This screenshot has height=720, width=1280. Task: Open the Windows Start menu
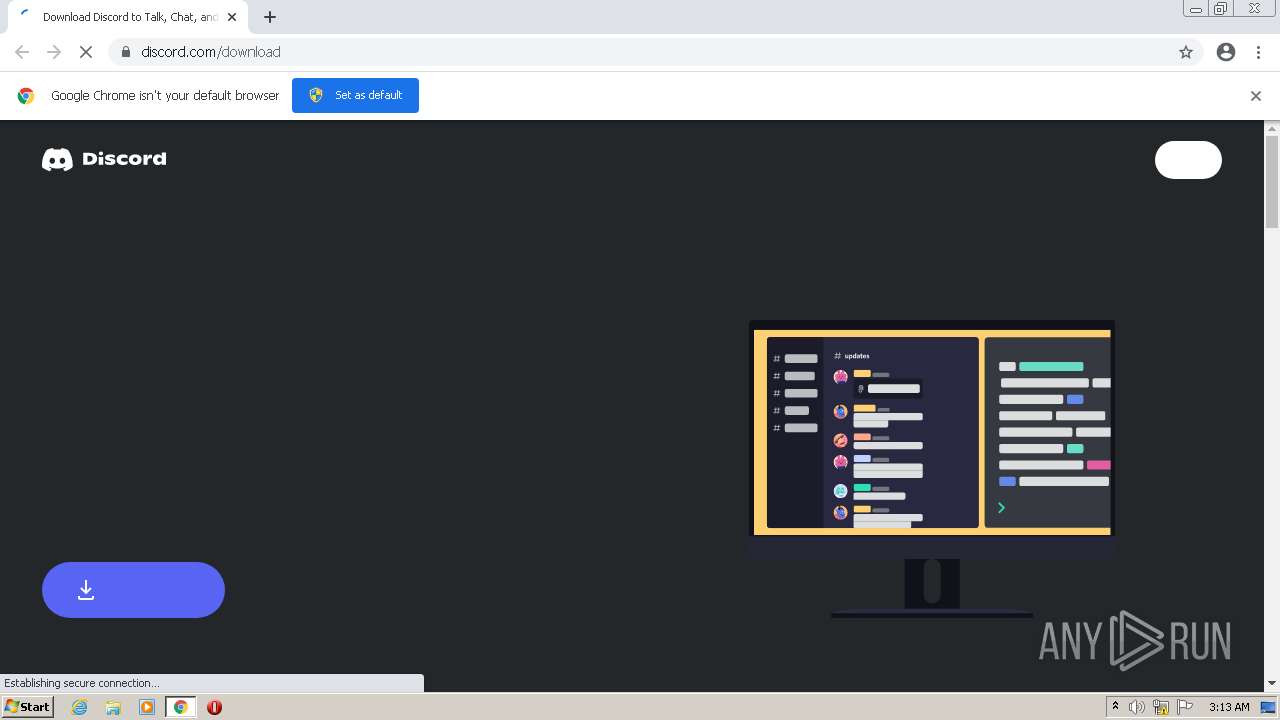click(x=28, y=707)
